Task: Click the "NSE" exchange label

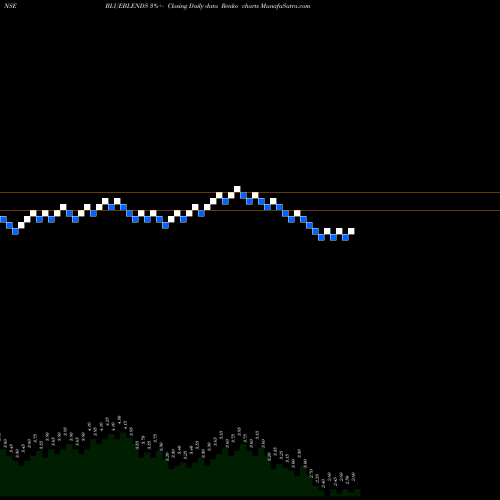Action: 10,6
